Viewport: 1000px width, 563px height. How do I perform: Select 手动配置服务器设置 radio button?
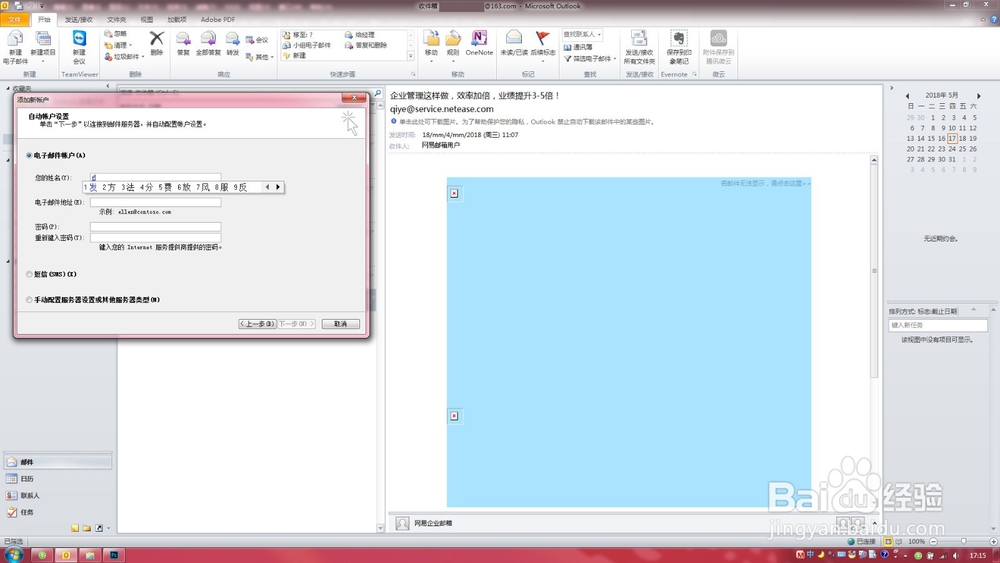coord(29,300)
